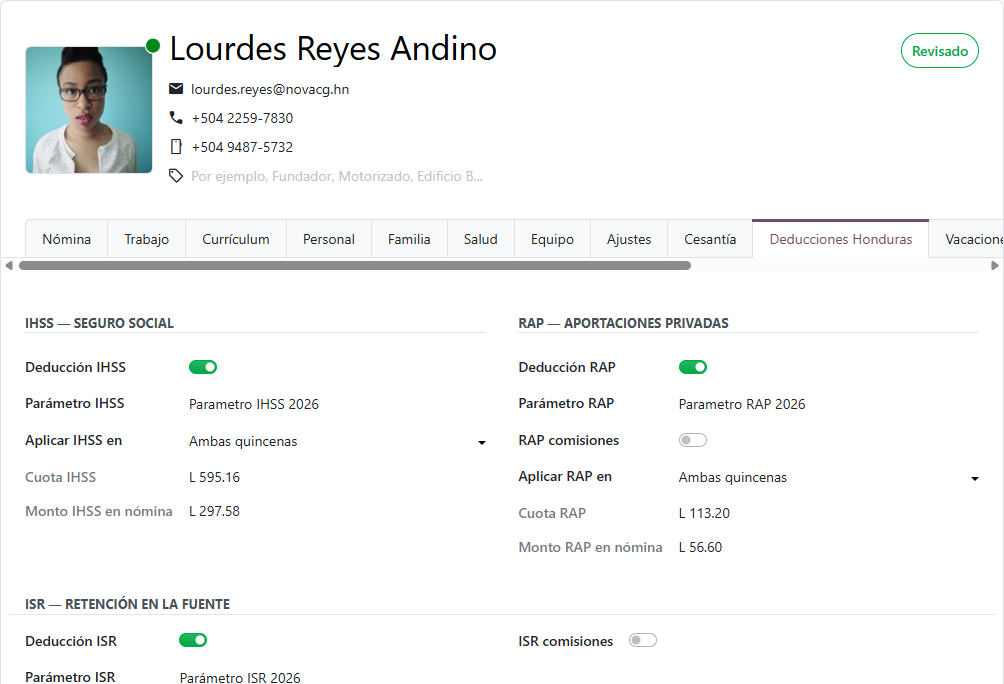
Task: Click the work phone handset icon
Action: (x=176, y=117)
